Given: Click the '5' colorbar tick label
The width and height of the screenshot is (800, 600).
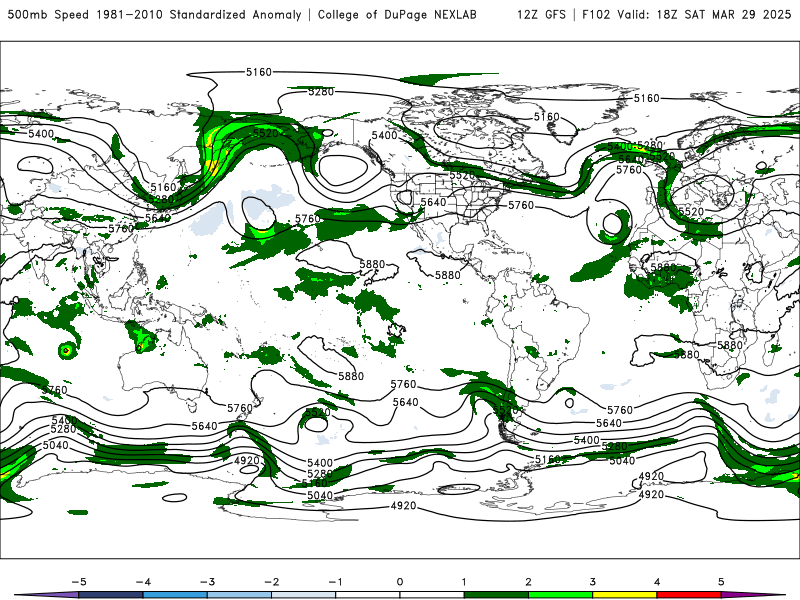Looking at the screenshot, I should [x=721, y=582].
